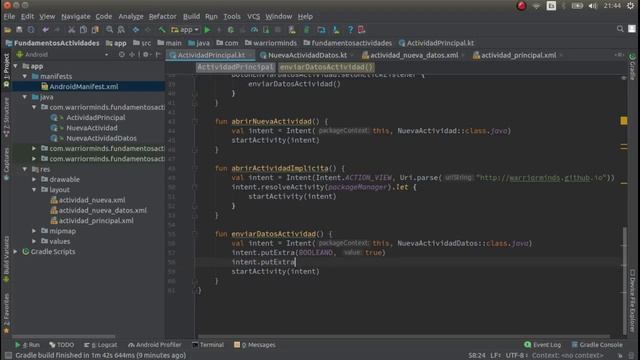
Task: Switch to actividad_principal.xml editor tab
Action: 518,55
